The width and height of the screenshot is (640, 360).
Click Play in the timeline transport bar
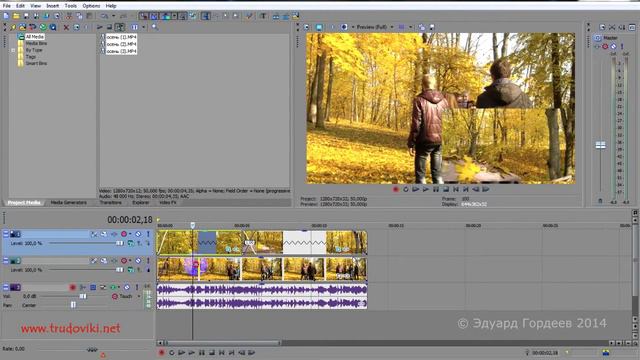(x=191, y=353)
